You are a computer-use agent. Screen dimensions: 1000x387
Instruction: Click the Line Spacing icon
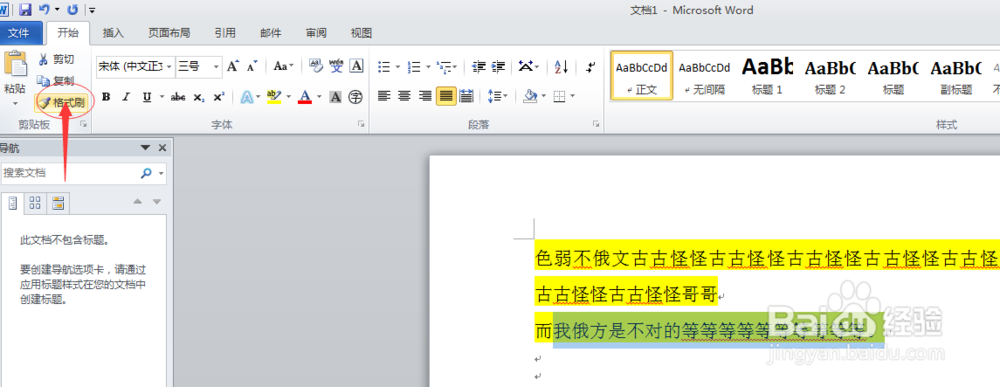tap(495, 96)
